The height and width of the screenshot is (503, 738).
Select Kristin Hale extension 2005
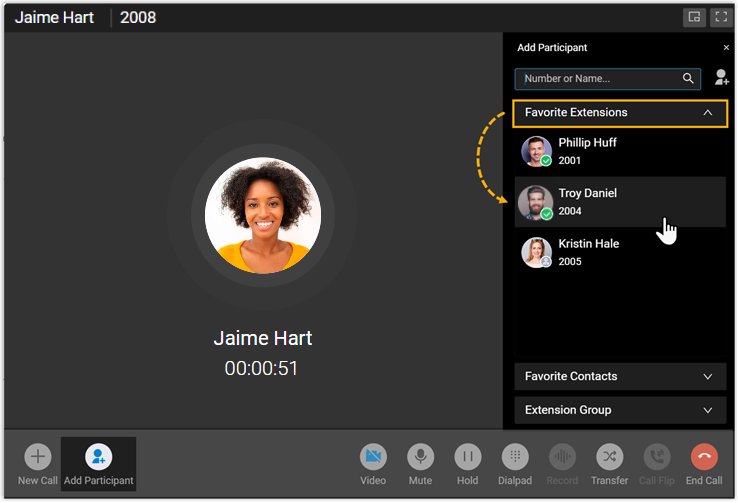pyautogui.click(x=620, y=253)
